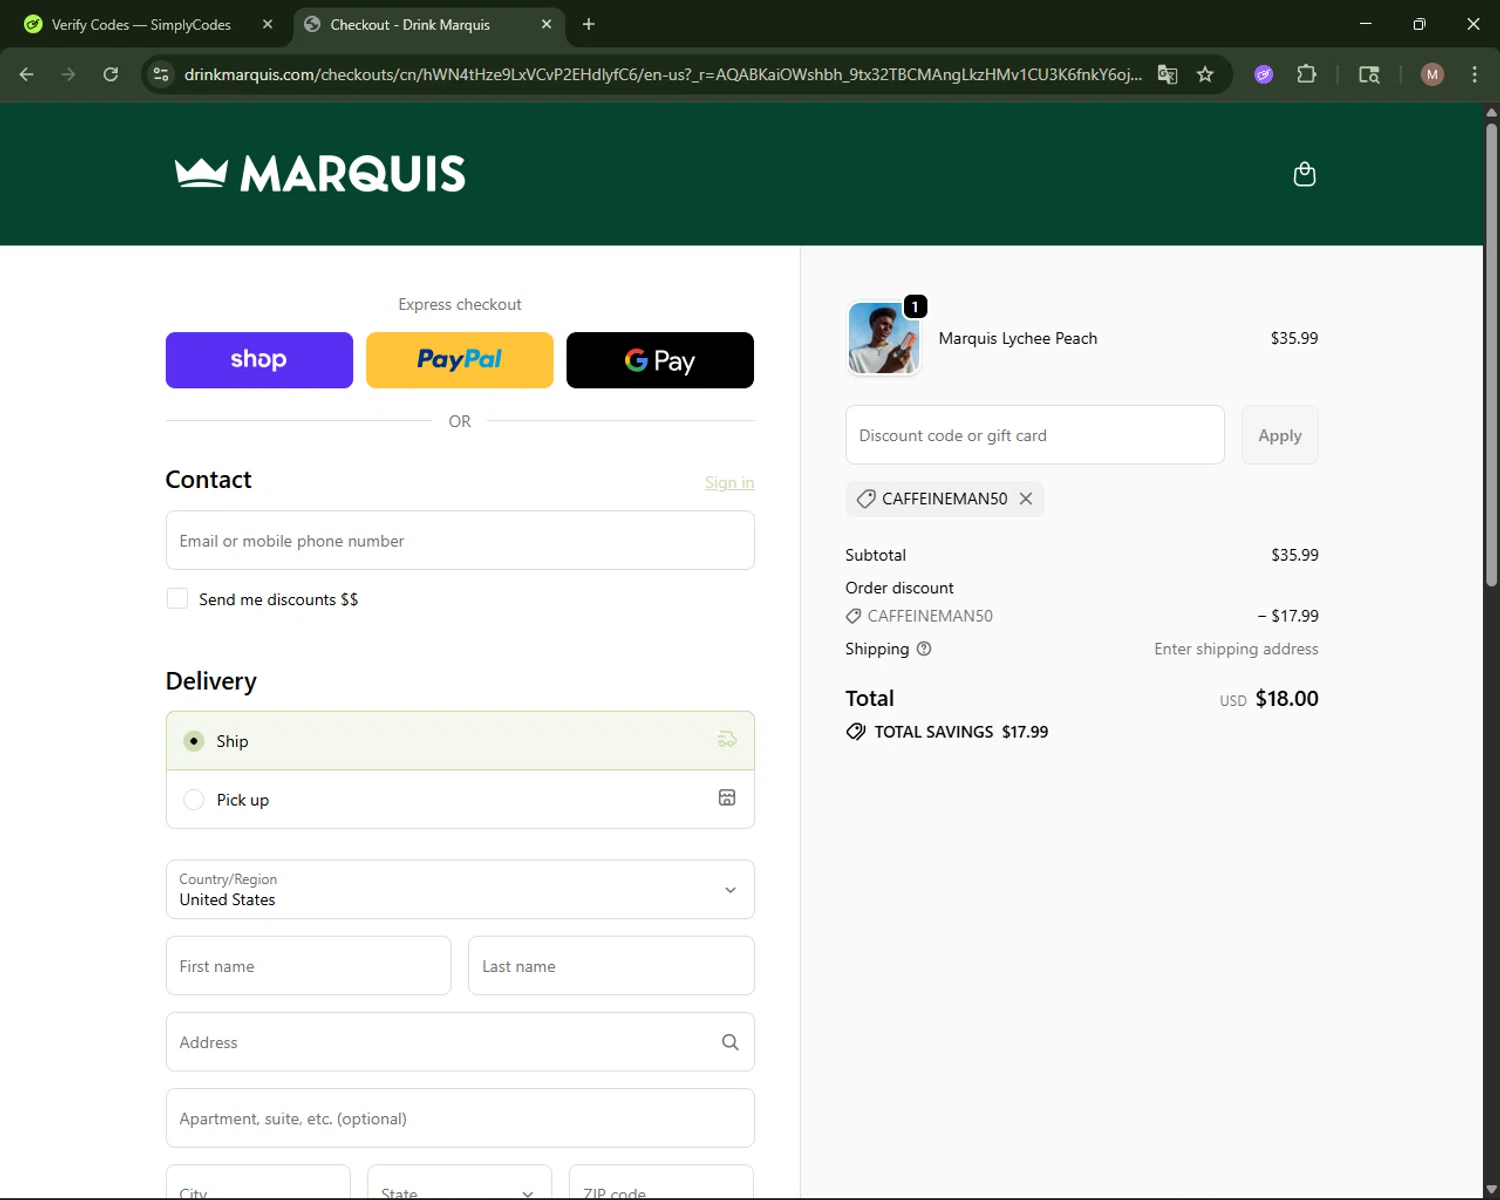The image size is (1500, 1200).
Task: Remove the CAFFEINEMAN50 discount code tag
Action: click(1025, 498)
